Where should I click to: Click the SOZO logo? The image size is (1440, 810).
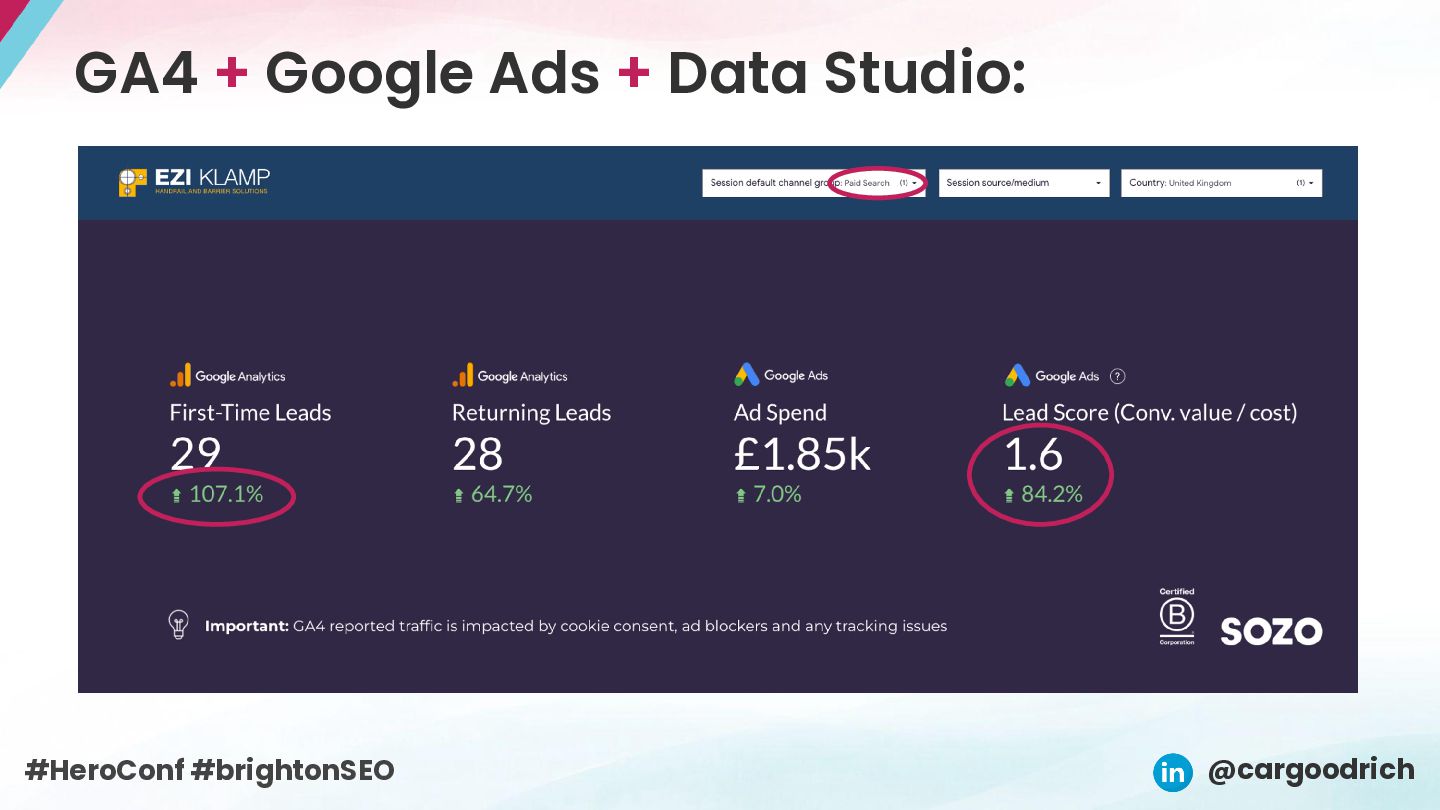pos(1271,631)
